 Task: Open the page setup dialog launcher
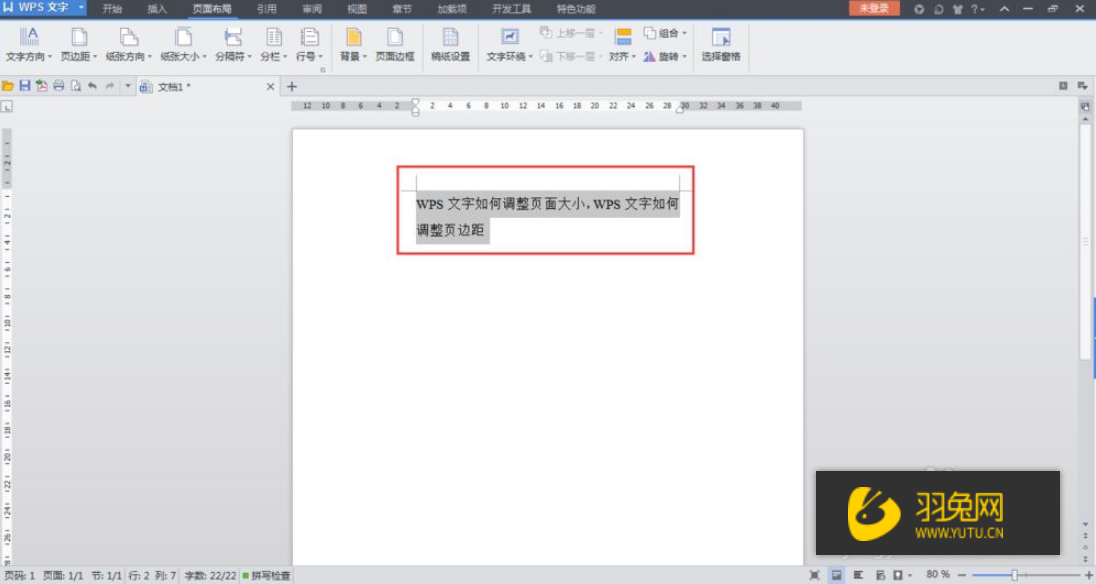[323, 70]
